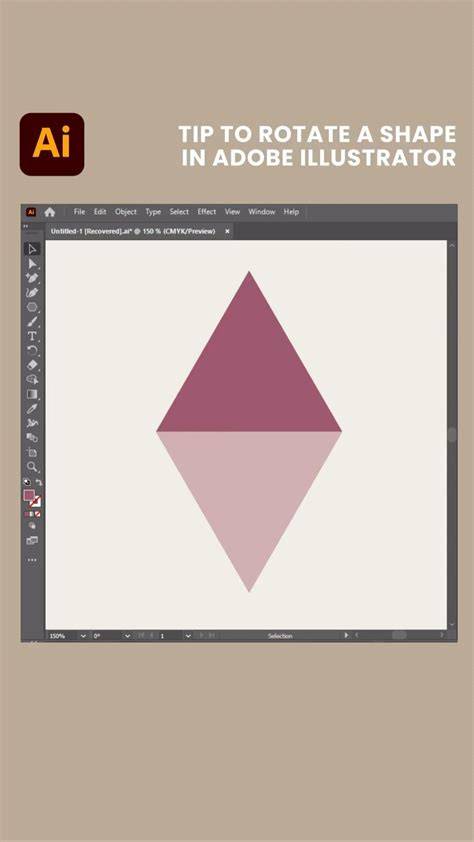Screen dimensions: 474x842
Task: Close the Untitled-1 document tab
Action: [227, 231]
